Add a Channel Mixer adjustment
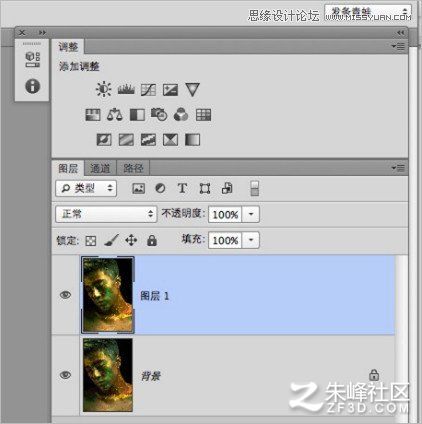This screenshot has height=424, width=422. point(181,115)
